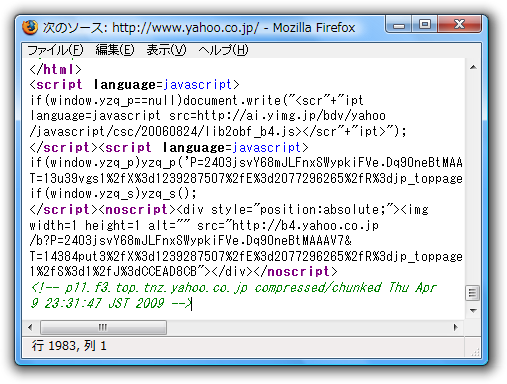Open the 編集(E) menu
507x384 pixels.
coord(115,50)
